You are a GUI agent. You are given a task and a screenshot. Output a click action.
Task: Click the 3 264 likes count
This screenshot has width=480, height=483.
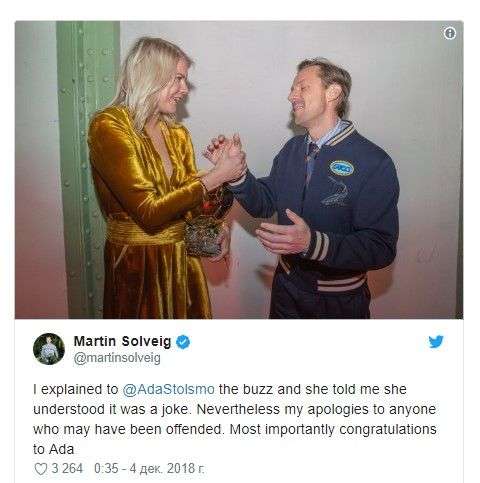tap(67, 468)
